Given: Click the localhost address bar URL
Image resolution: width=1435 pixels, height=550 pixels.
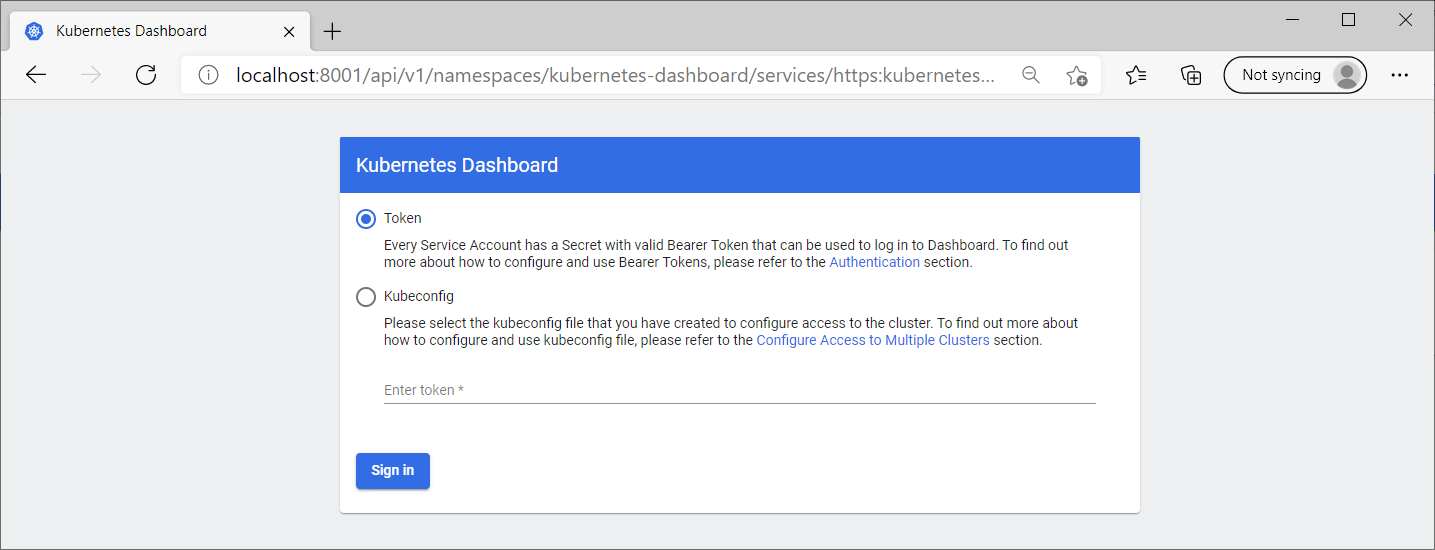Looking at the screenshot, I should [x=616, y=75].
